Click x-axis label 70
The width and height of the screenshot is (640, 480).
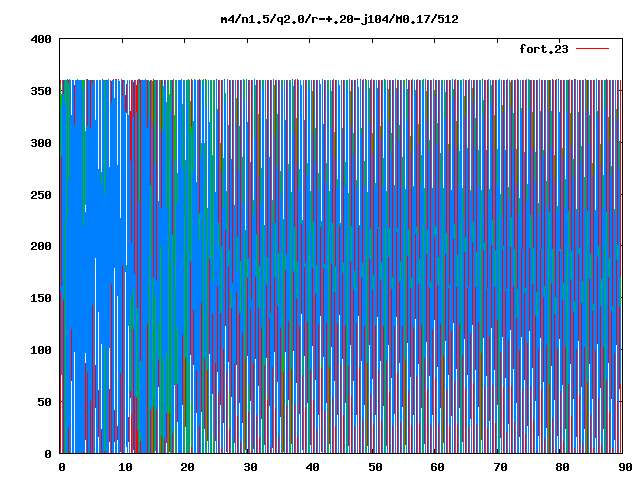click(x=500, y=467)
